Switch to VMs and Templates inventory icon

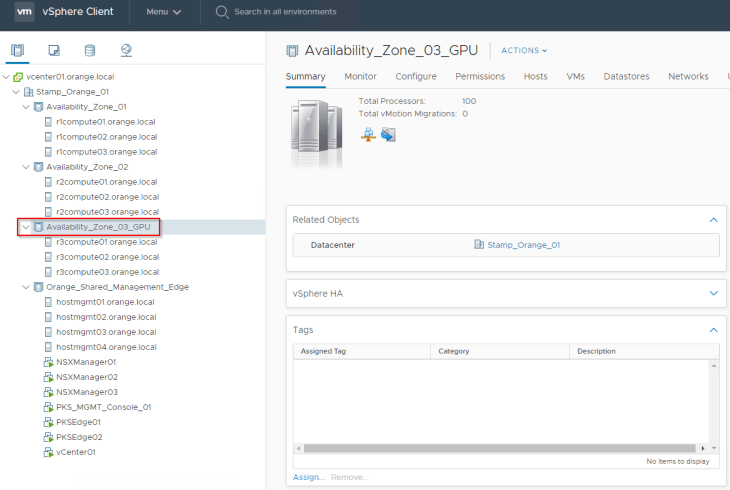(x=54, y=50)
